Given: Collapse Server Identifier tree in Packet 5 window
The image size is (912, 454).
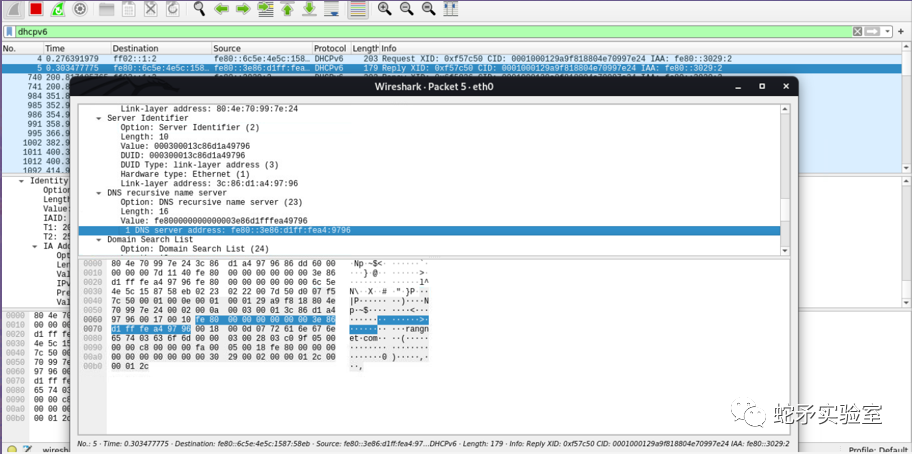Looking at the screenshot, I should click(99, 118).
